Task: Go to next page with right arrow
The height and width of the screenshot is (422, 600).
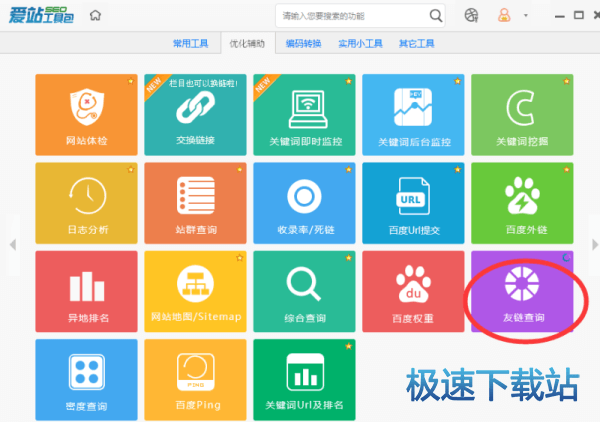Action: click(x=595, y=245)
